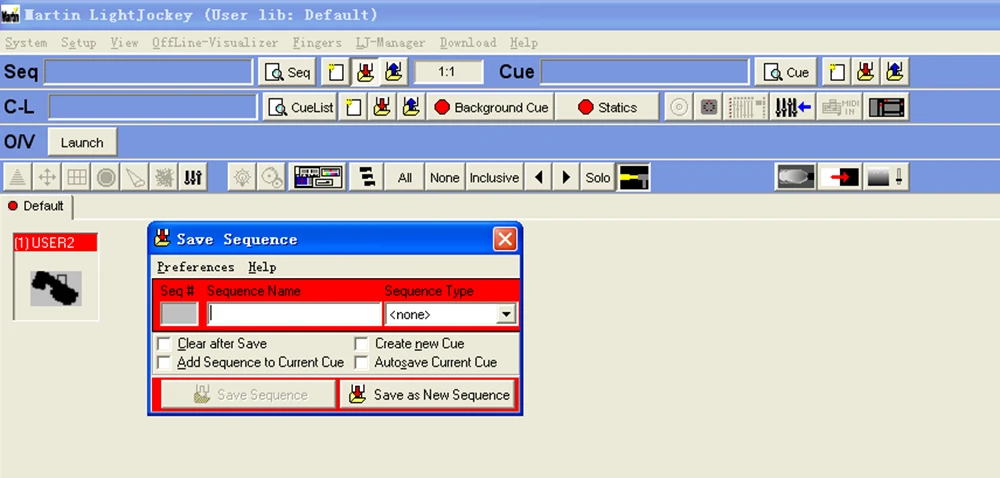Open Preferences menu in Save Sequence dialog
Screen dimensions: 1000x478
[195, 267]
